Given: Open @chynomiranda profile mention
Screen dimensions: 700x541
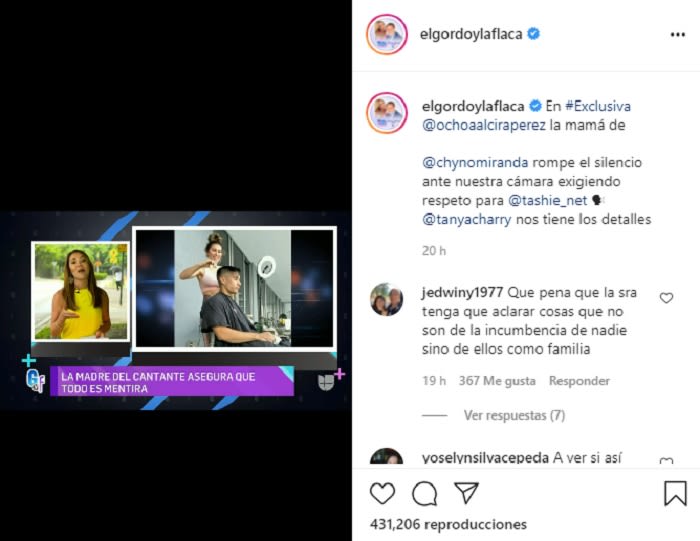Looking at the screenshot, I should pos(475,162).
